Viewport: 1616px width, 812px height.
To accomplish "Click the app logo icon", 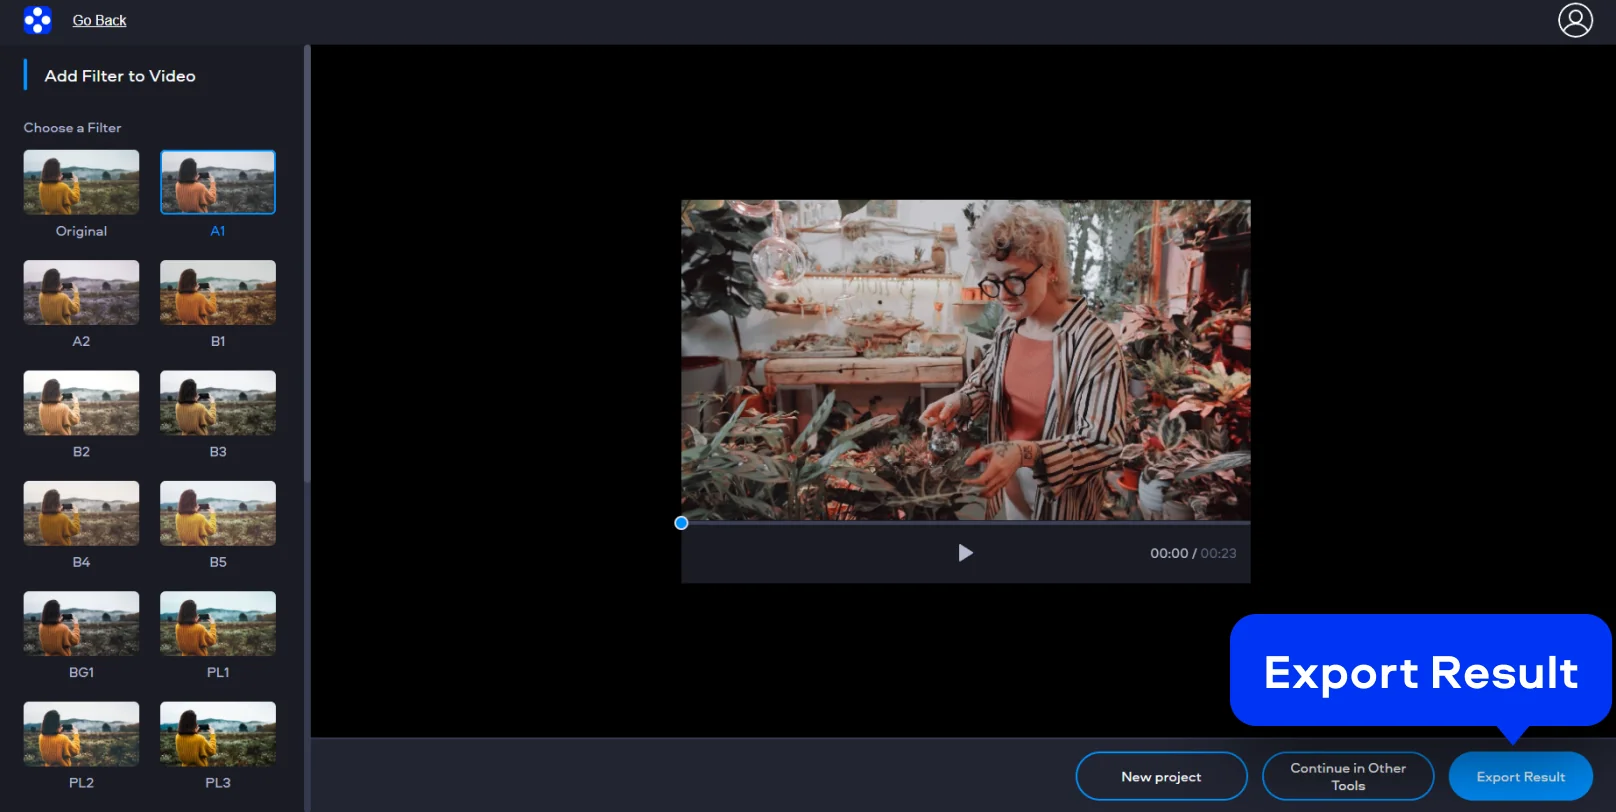I will (x=37, y=20).
